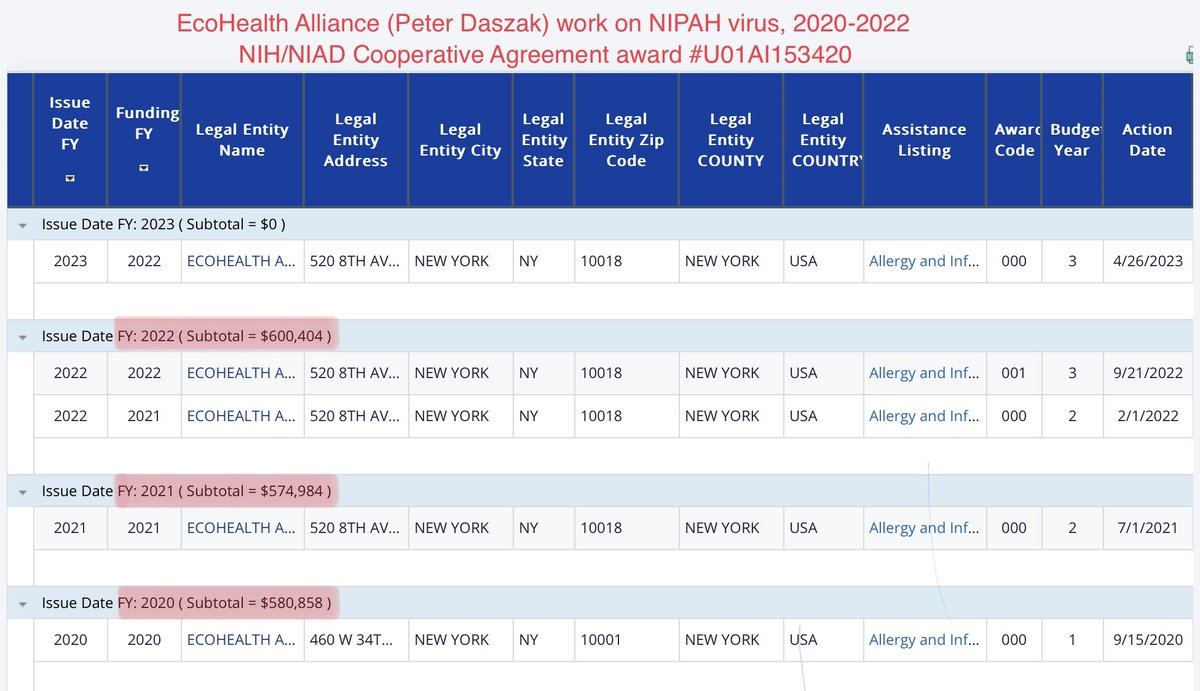Open ECOHEALTH link in the 9/21/2022 row
Viewport: 1200px width, 691px height.
(242, 373)
